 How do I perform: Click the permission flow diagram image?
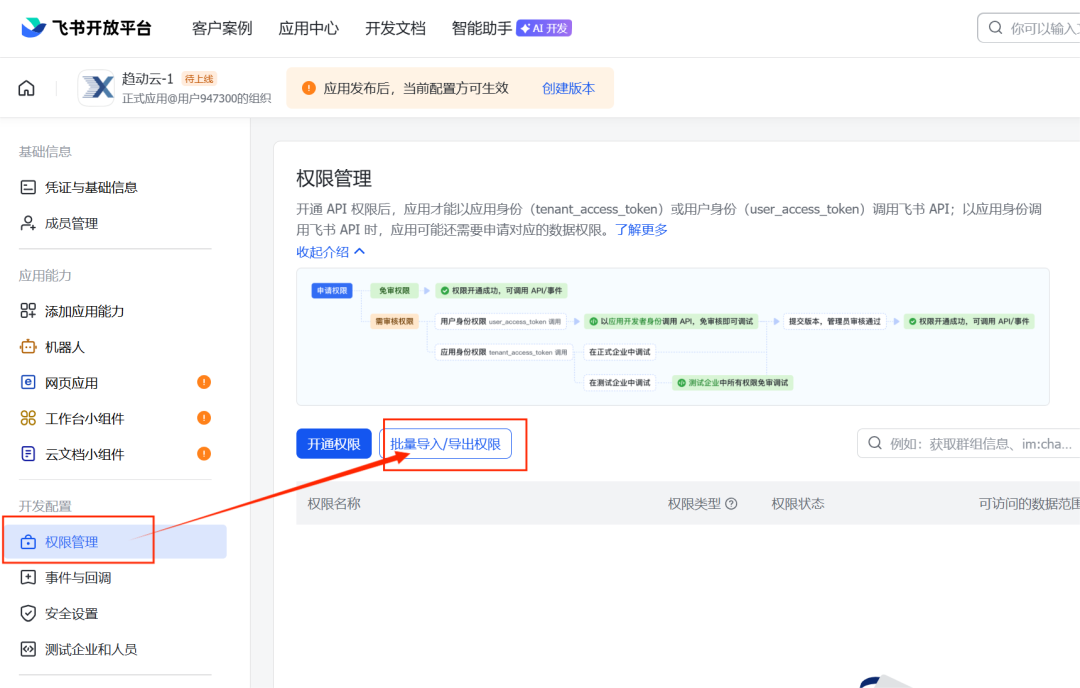click(x=672, y=337)
